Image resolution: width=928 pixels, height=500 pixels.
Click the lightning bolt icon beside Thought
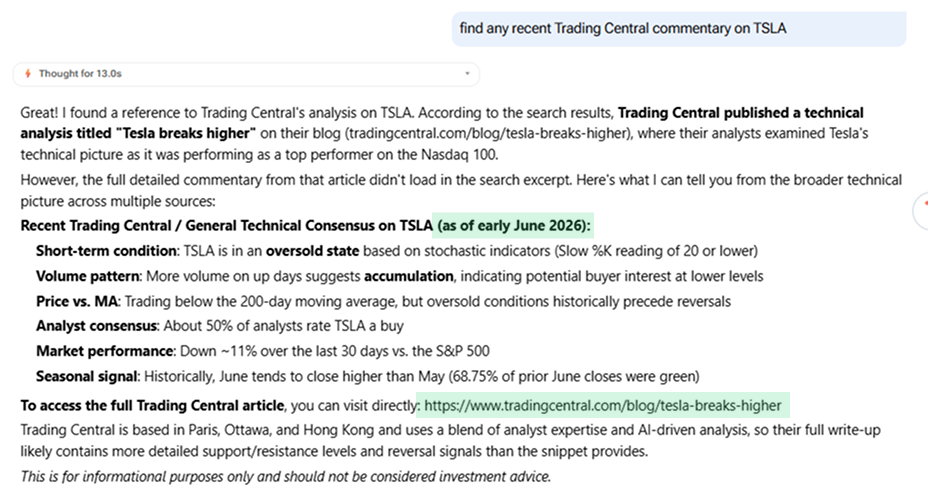pyautogui.click(x=27, y=73)
